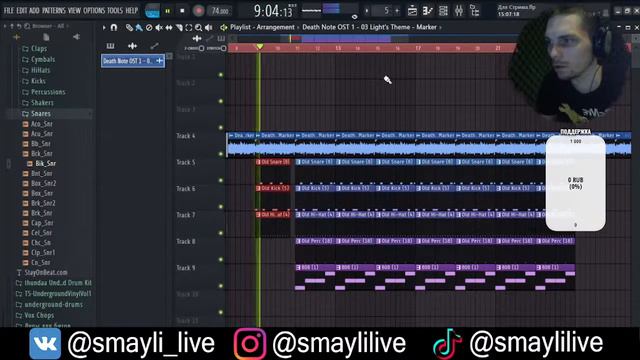This screenshot has width=640, height=360.
Task: Mute Track 7 using its green light
Action: click(x=221, y=233)
